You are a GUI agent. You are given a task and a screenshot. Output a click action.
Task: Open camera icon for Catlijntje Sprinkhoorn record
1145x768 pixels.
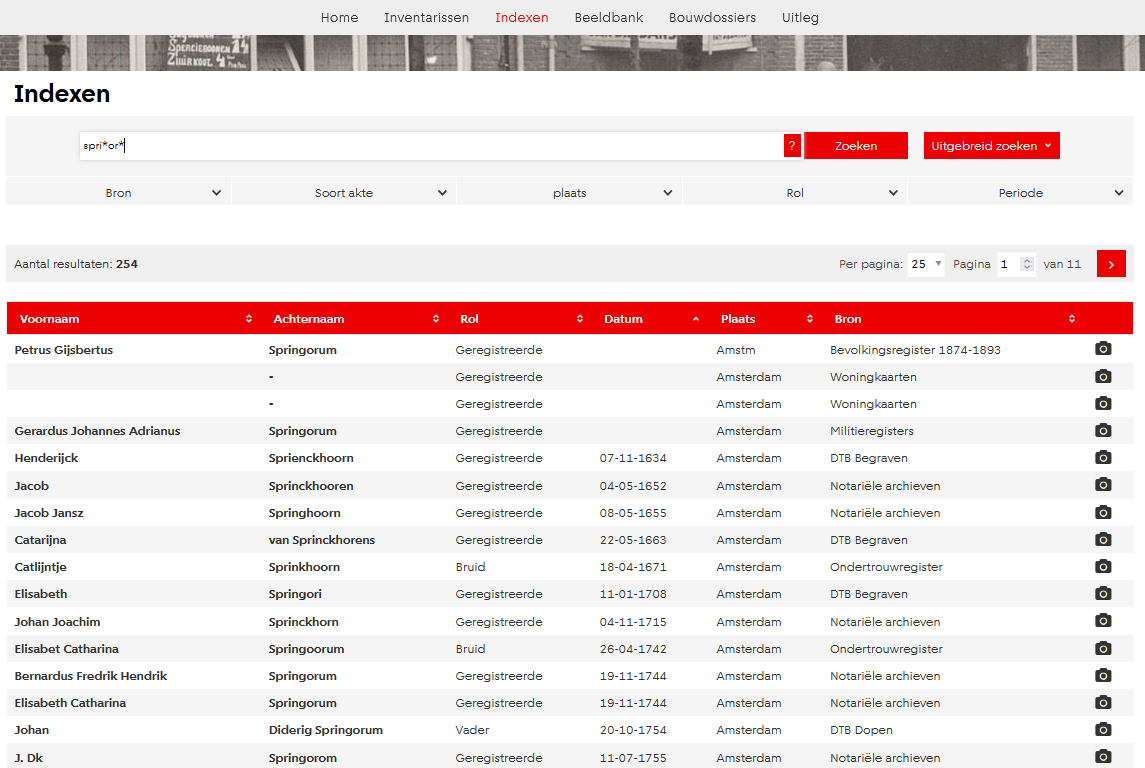[1103, 566]
